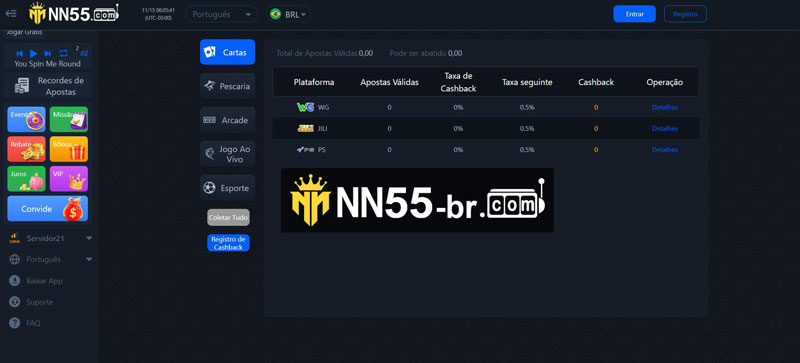Click the Registro sign-up button

click(x=685, y=14)
